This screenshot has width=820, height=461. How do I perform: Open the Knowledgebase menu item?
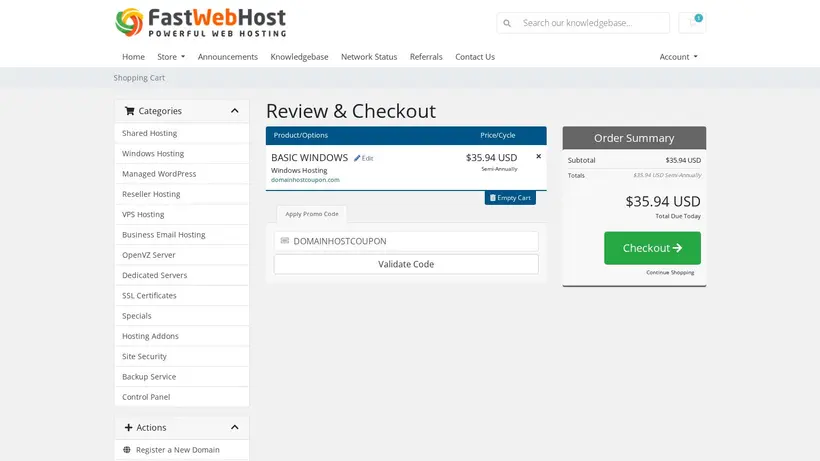pos(299,56)
